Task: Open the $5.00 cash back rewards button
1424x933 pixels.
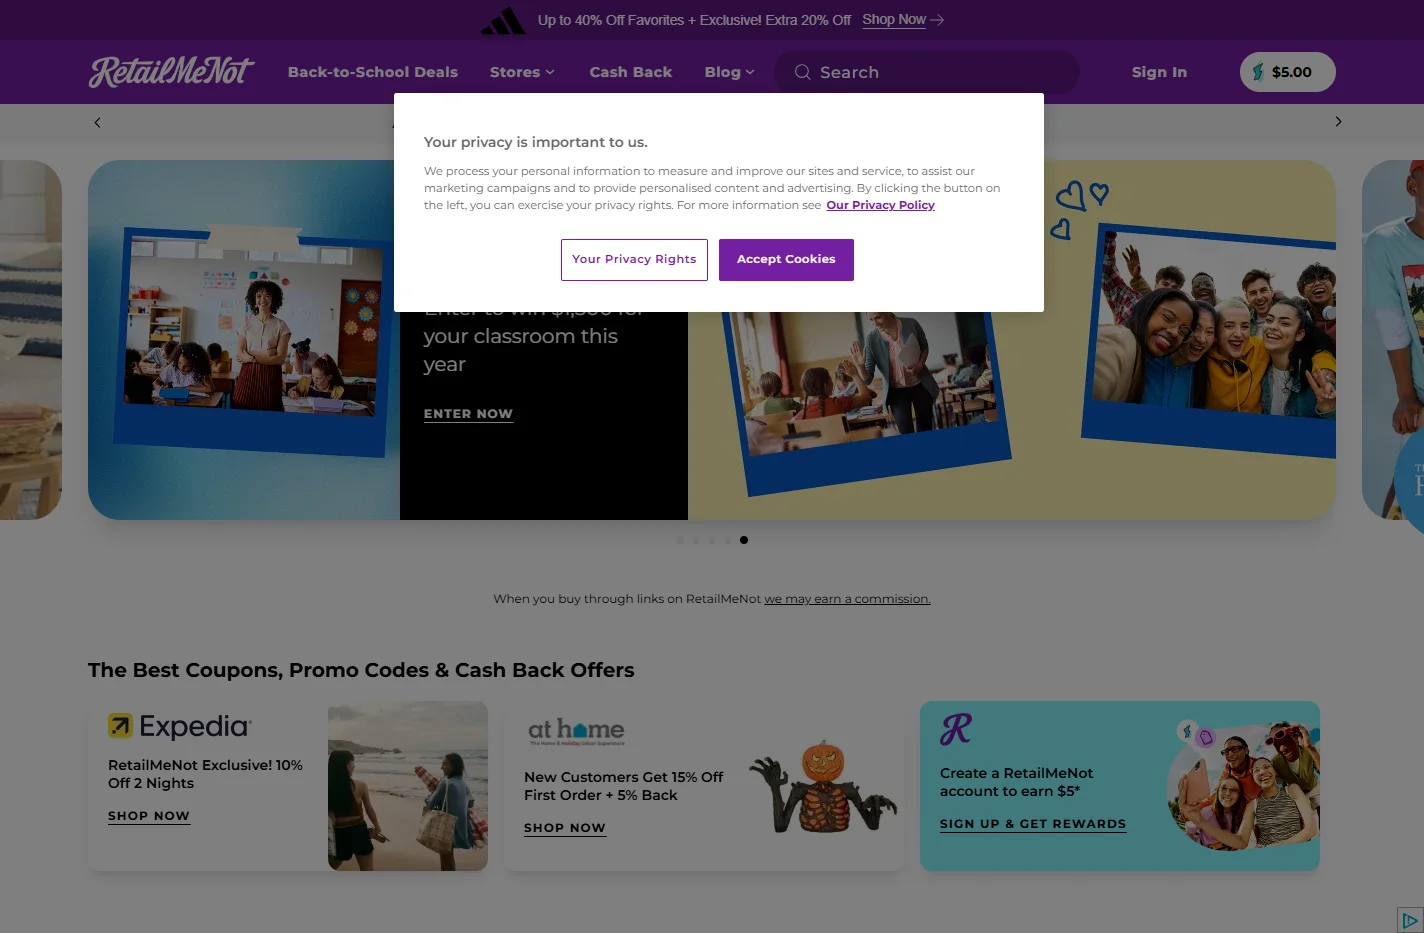Action: coord(1288,72)
